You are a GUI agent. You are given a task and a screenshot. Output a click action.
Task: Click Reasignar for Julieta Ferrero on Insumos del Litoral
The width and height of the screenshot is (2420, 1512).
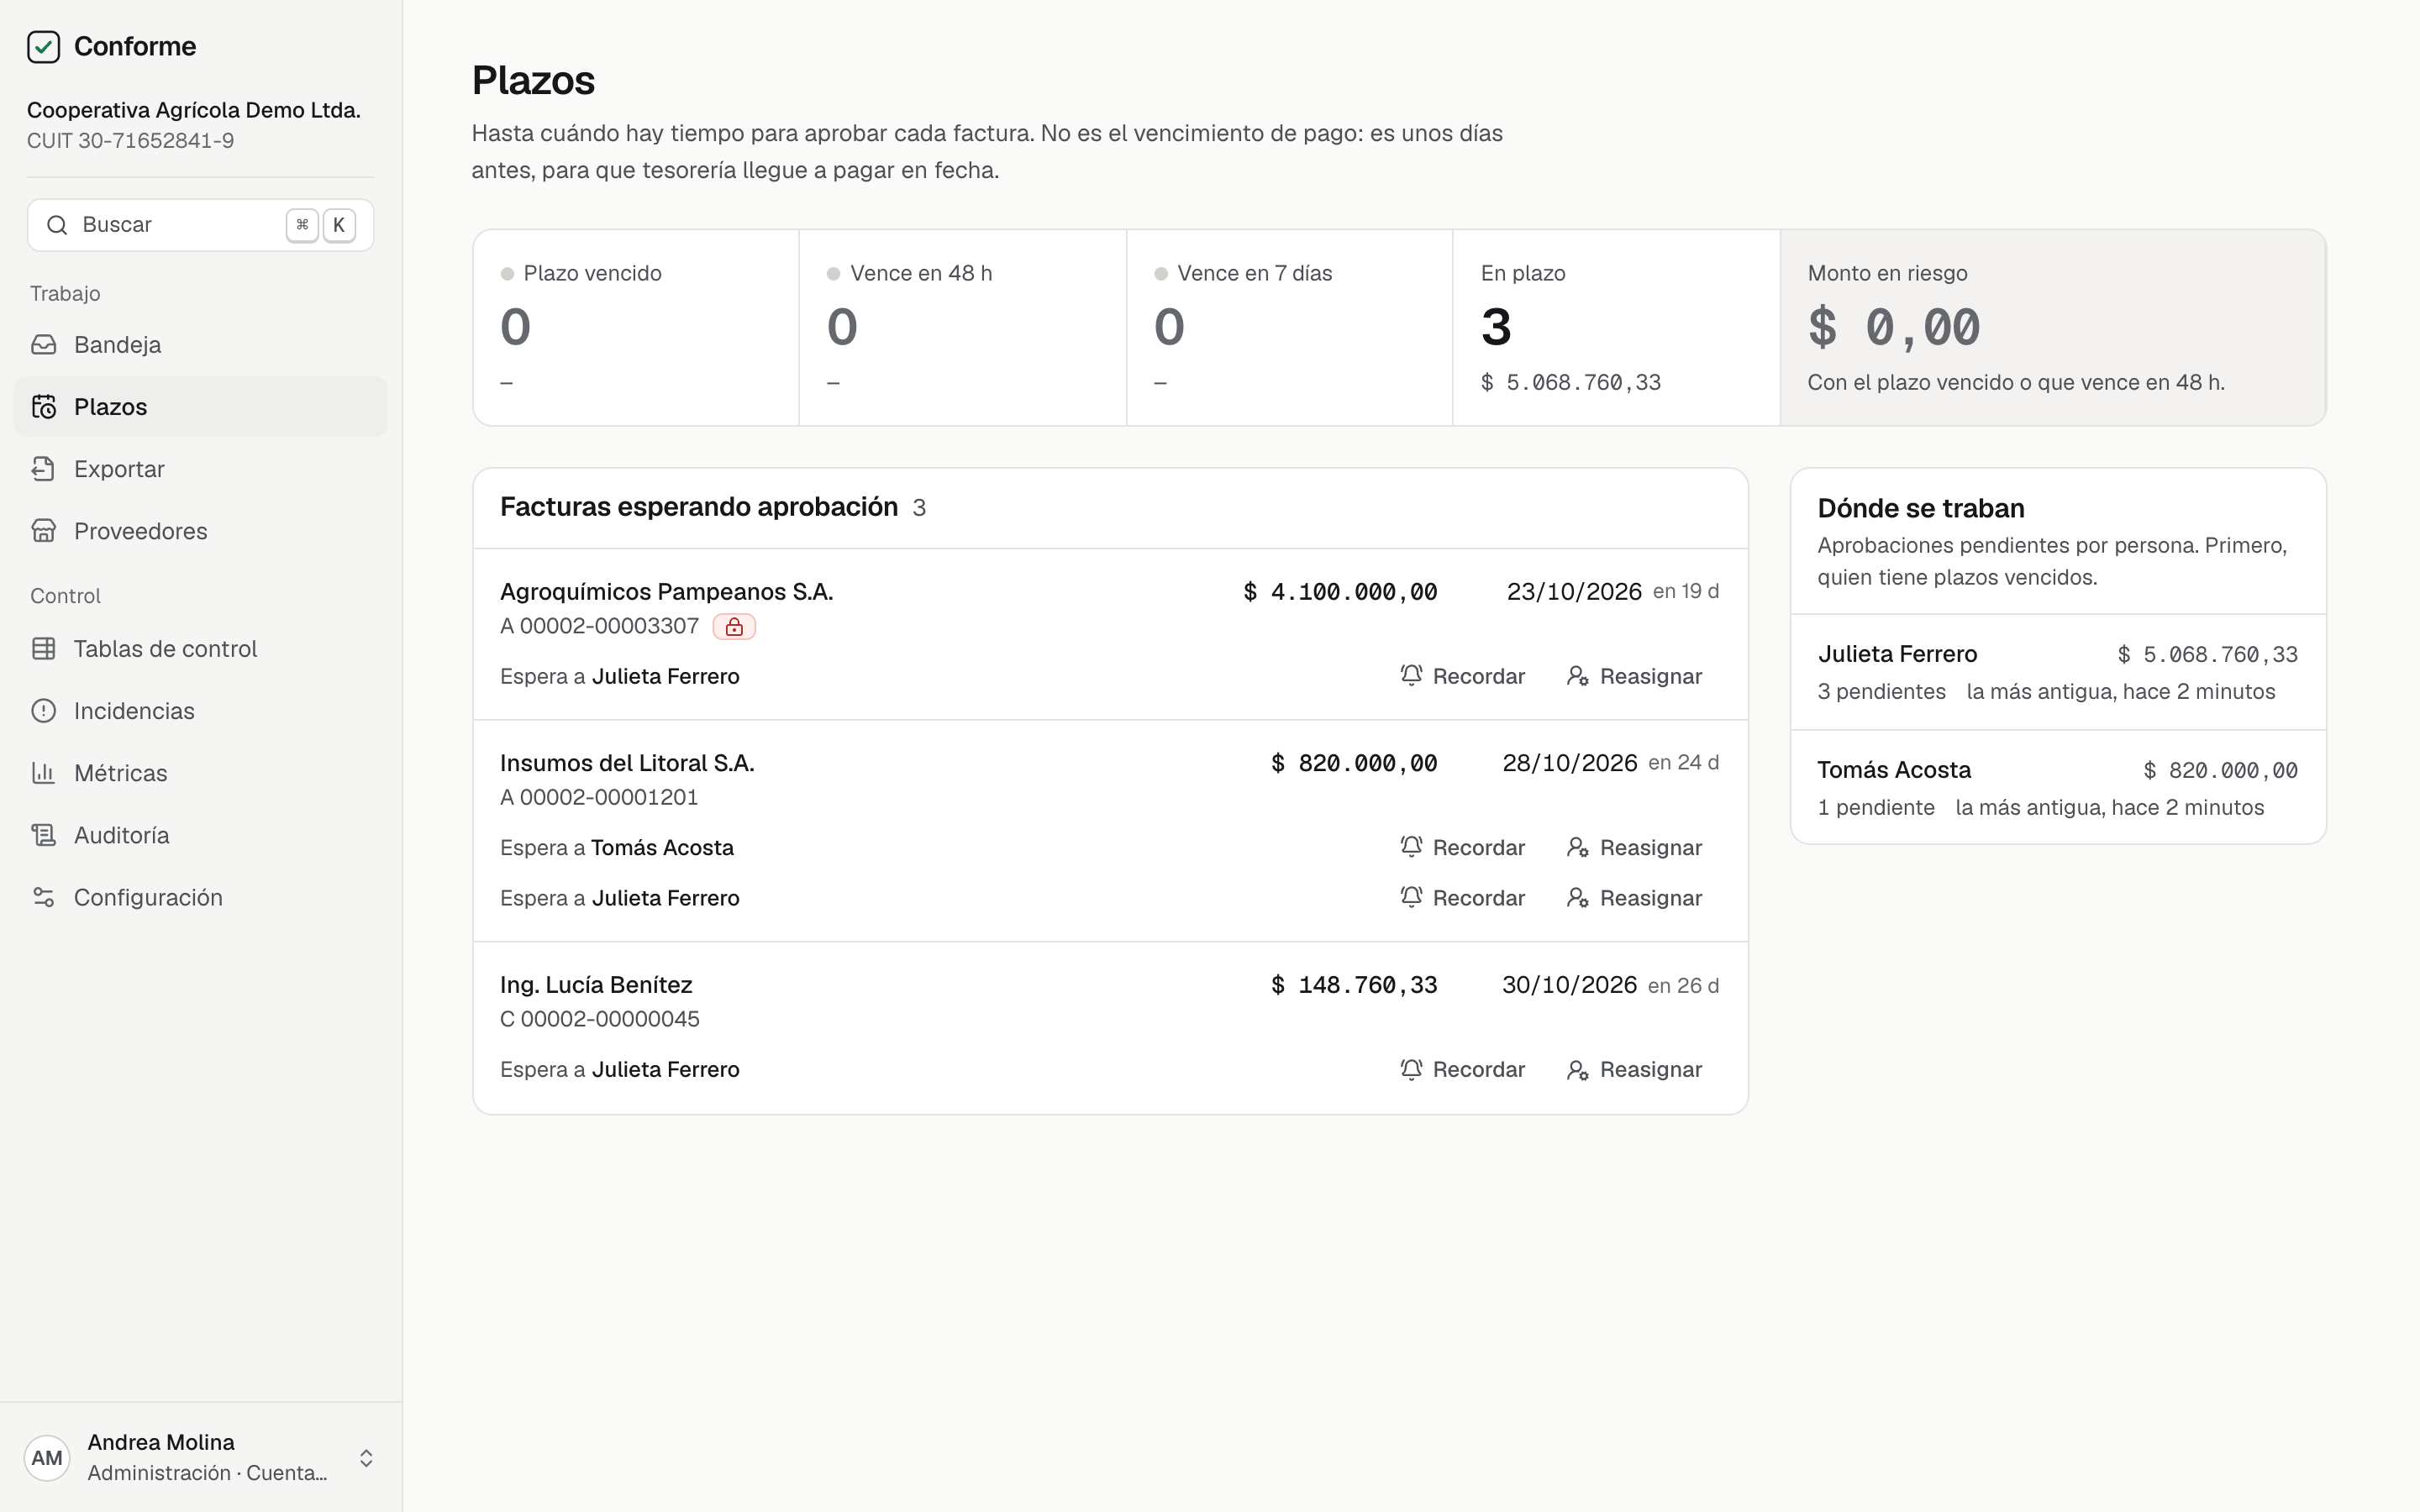click(x=1634, y=898)
